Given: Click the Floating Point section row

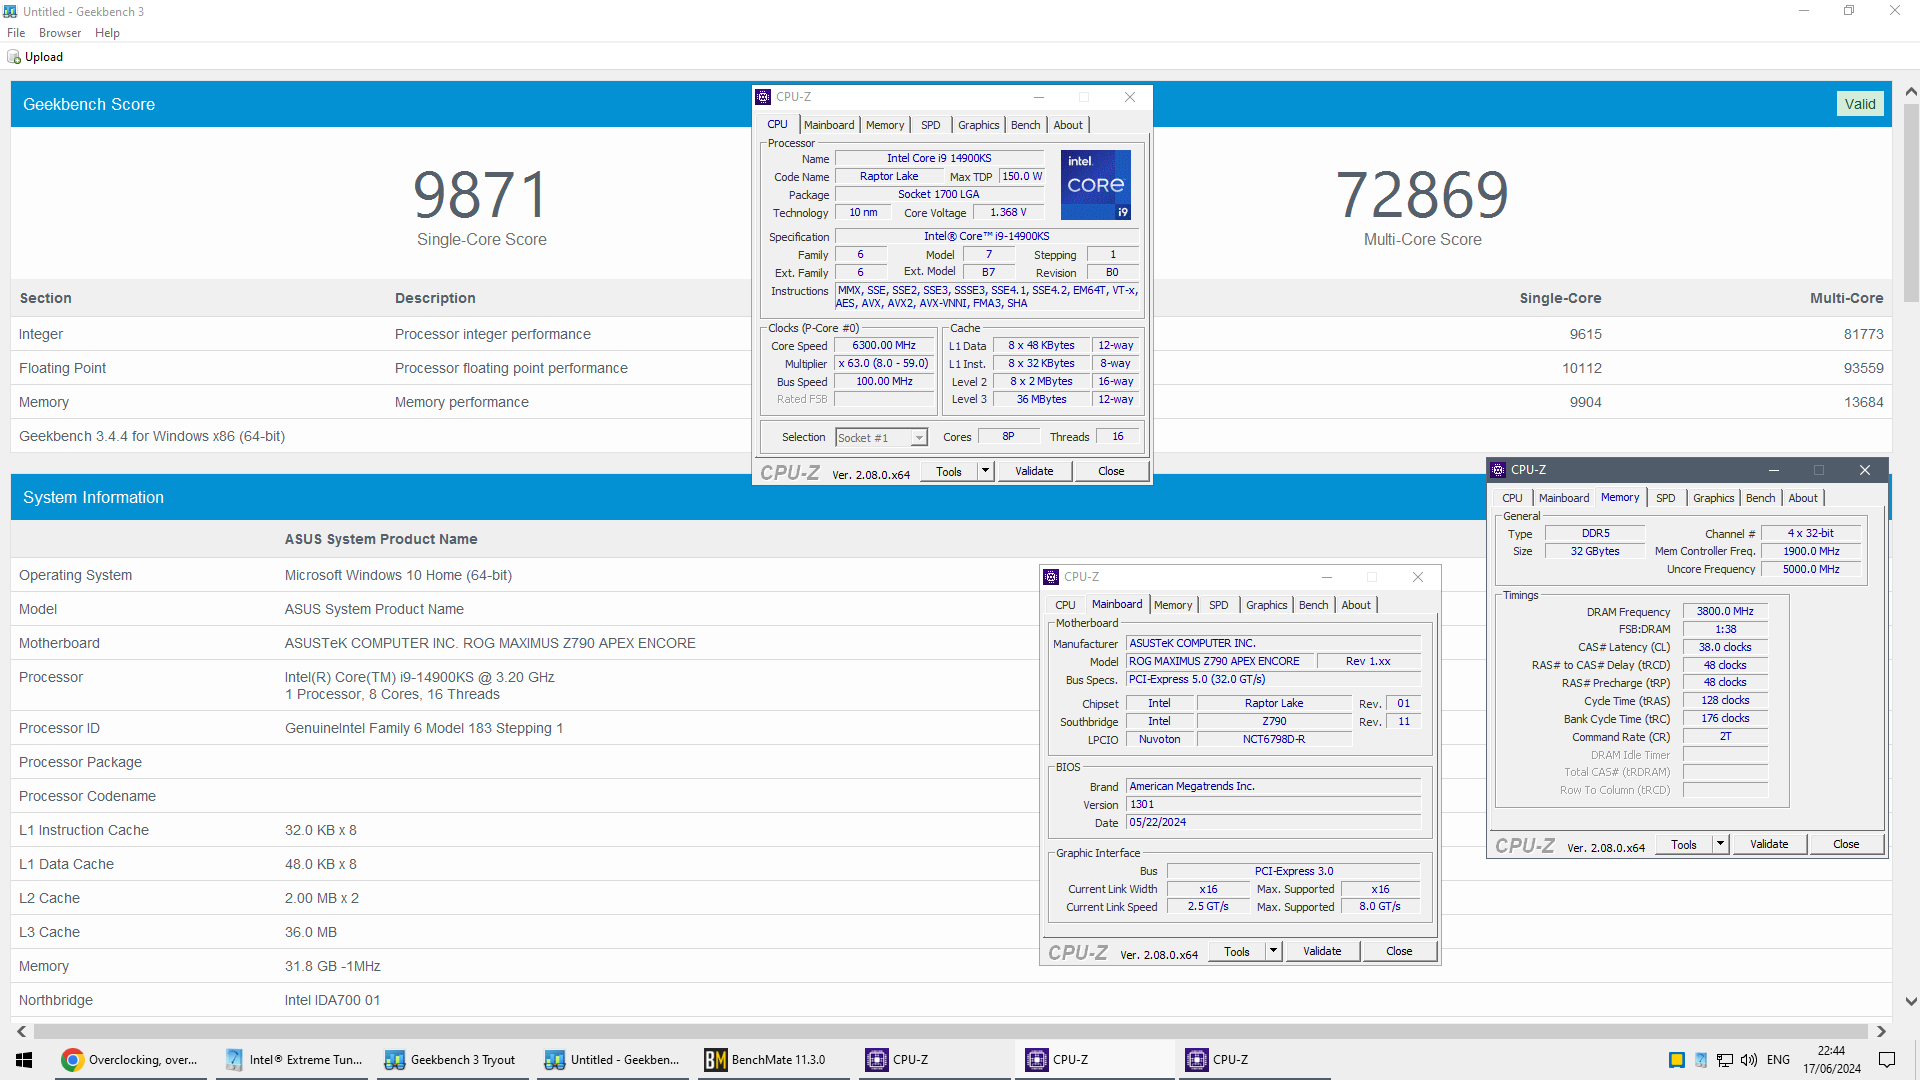Looking at the screenshot, I should click(x=951, y=368).
